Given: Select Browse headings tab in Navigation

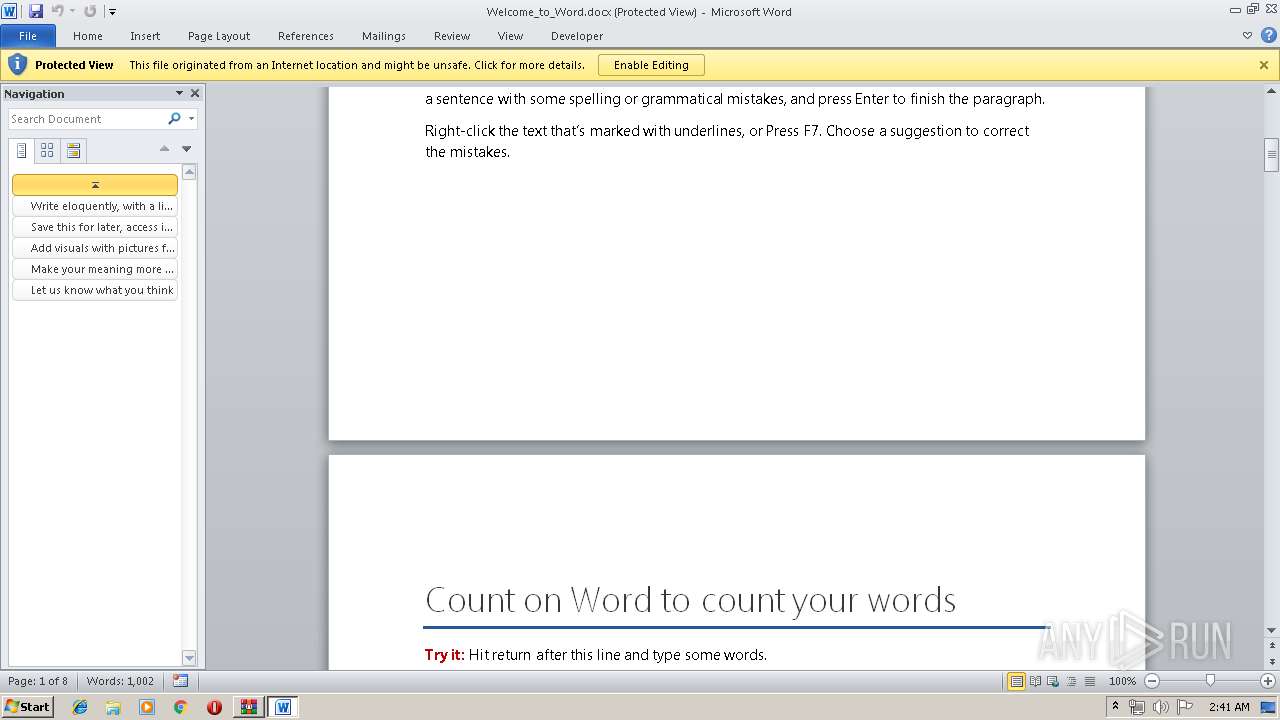Looking at the screenshot, I should pyautogui.click(x=21, y=151).
